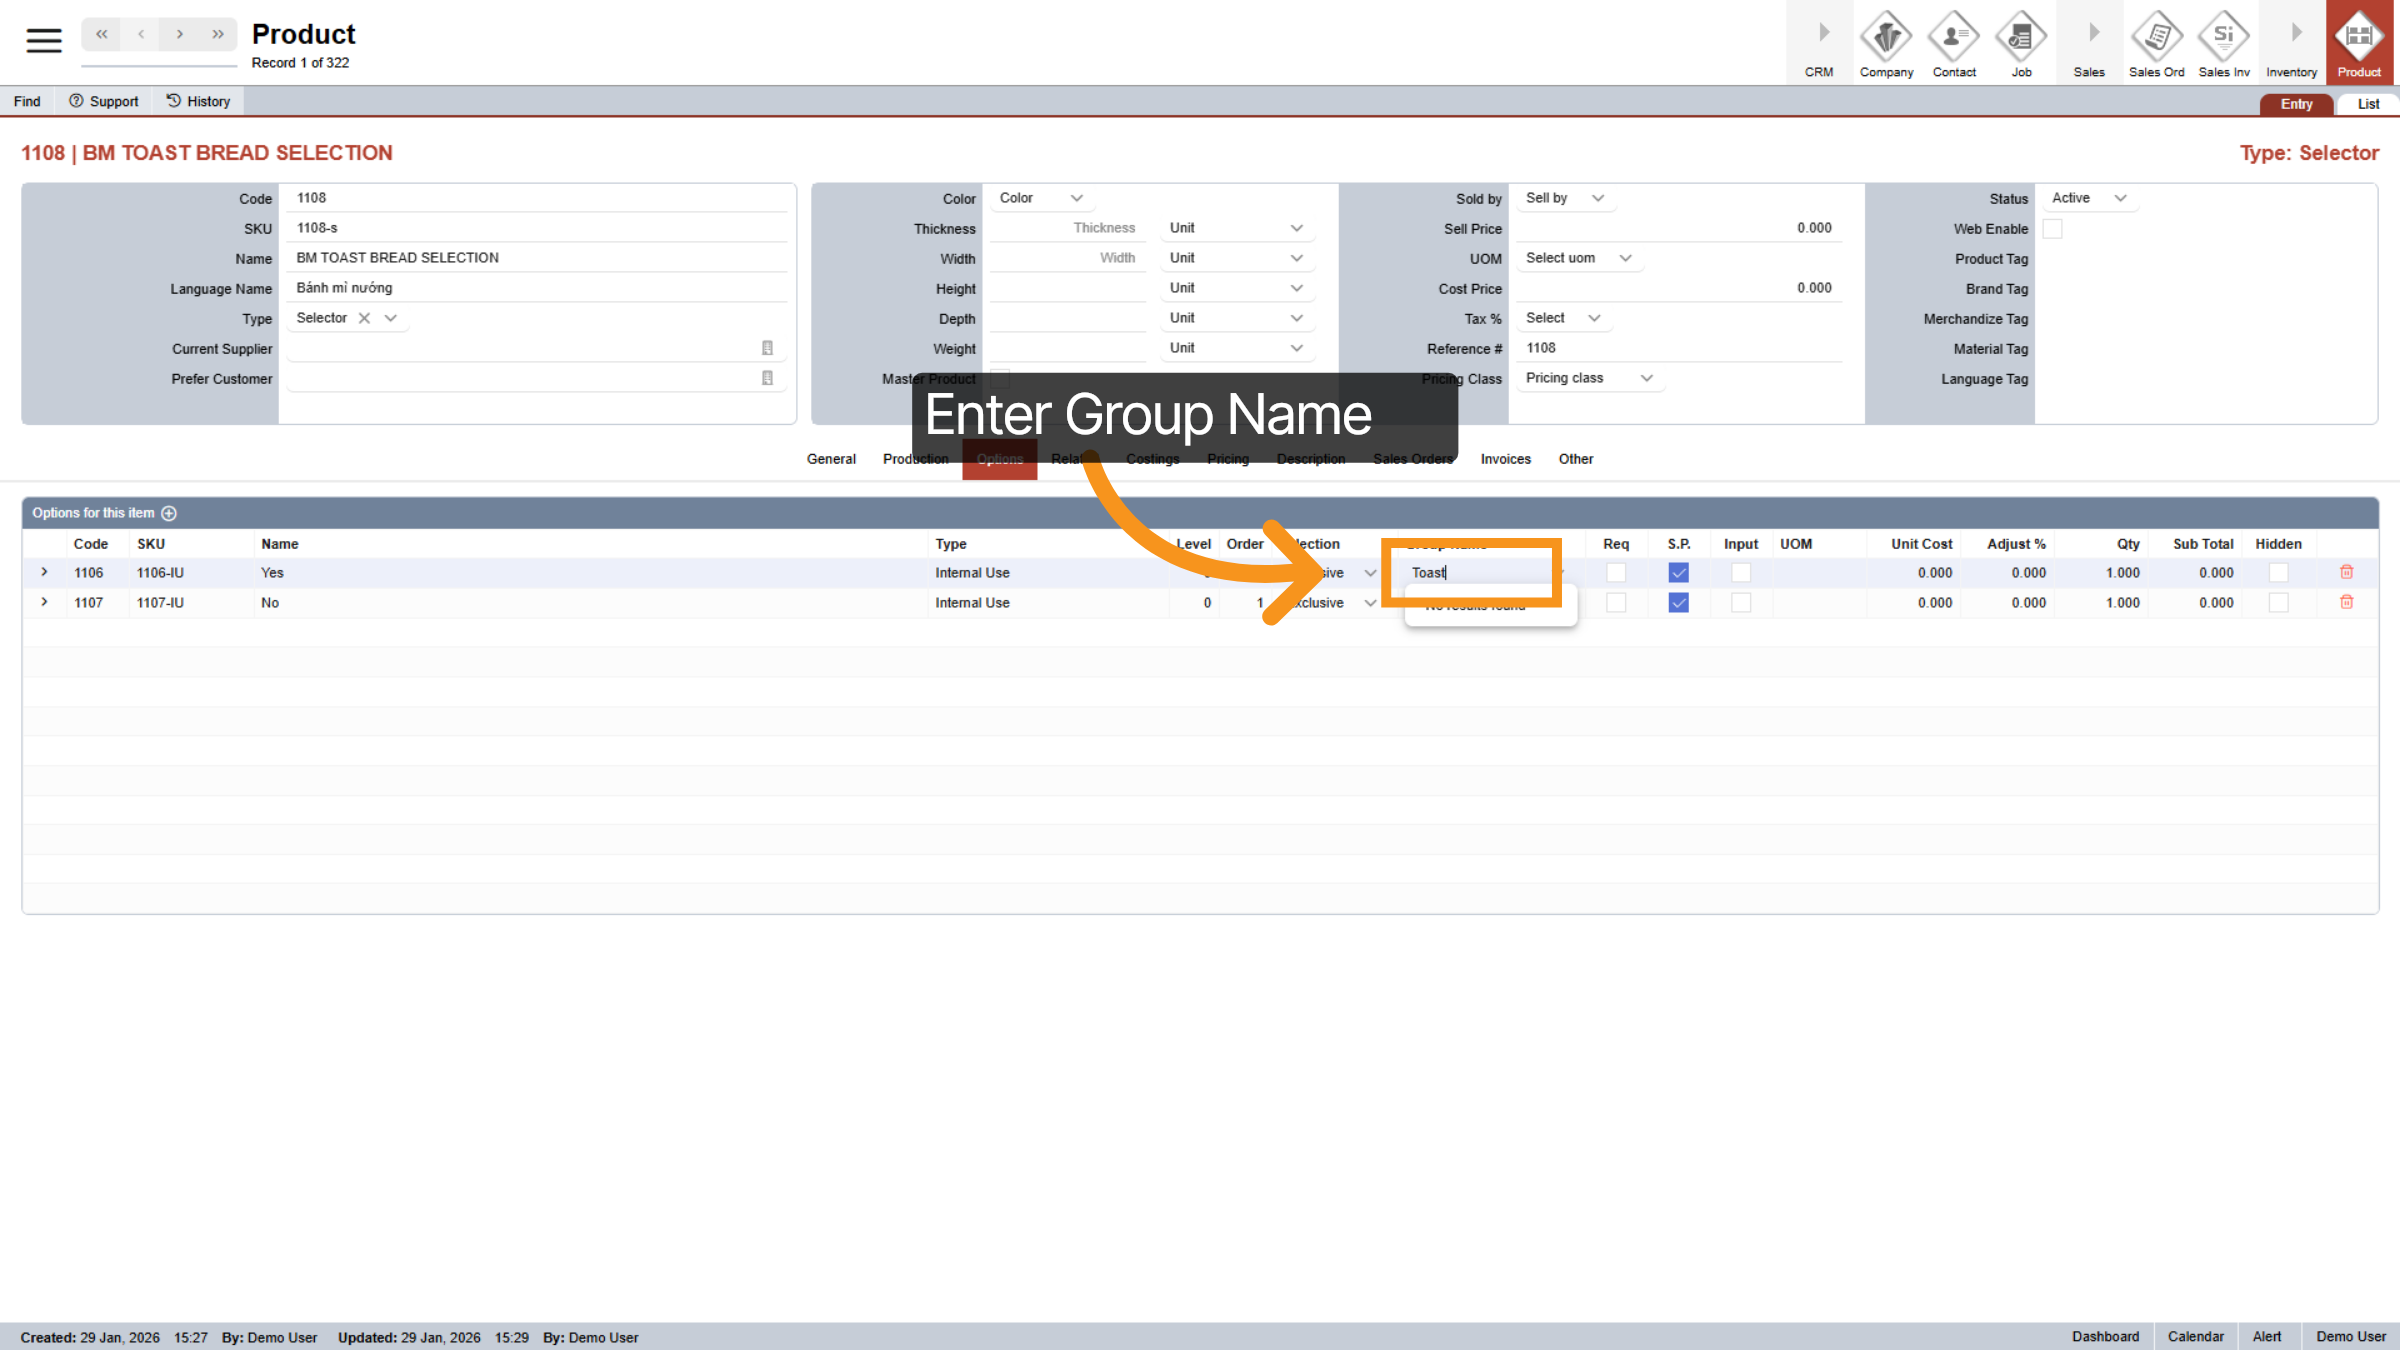2400x1350 pixels.
Task: Open the hamburger navigation menu
Action: (42, 40)
